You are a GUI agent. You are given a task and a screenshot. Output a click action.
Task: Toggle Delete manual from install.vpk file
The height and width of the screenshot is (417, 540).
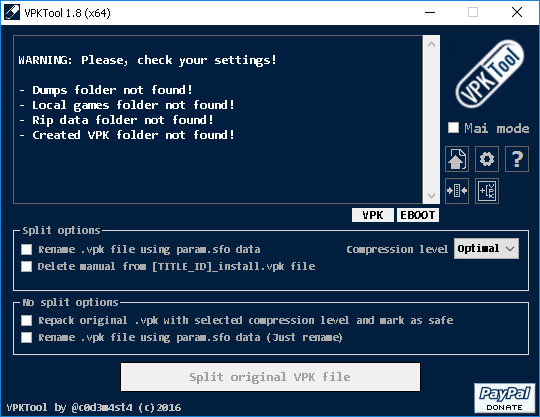(27, 266)
